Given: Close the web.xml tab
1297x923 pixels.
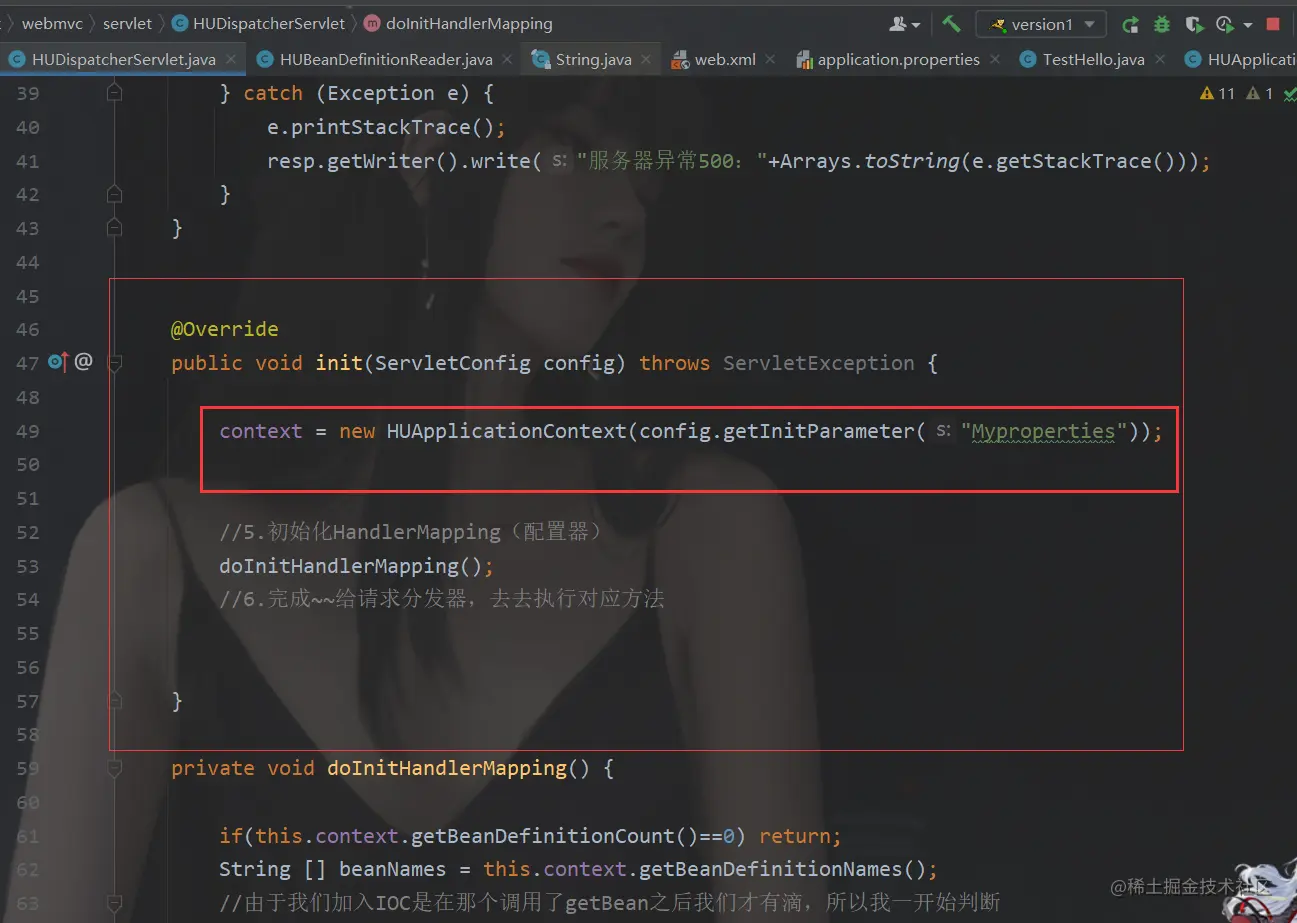Looking at the screenshot, I should (x=769, y=60).
